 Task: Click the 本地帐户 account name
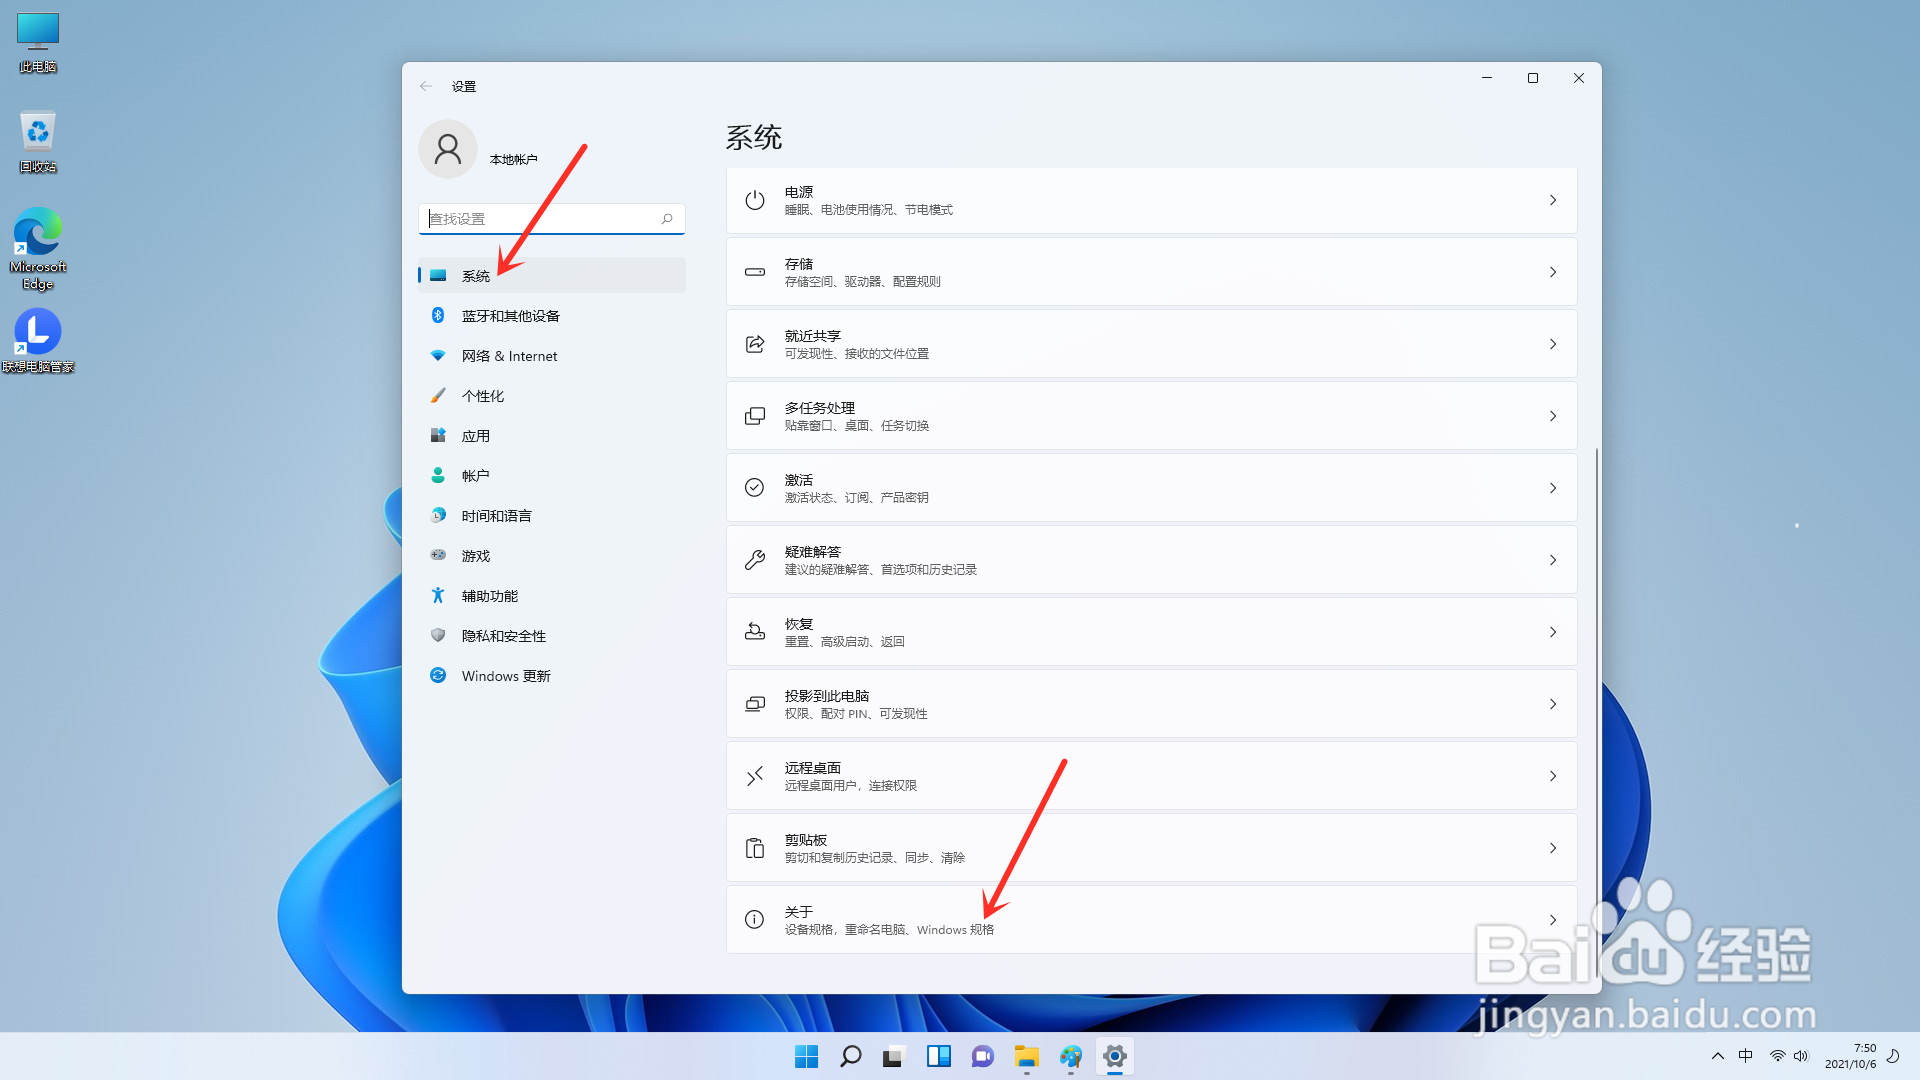[513, 159]
